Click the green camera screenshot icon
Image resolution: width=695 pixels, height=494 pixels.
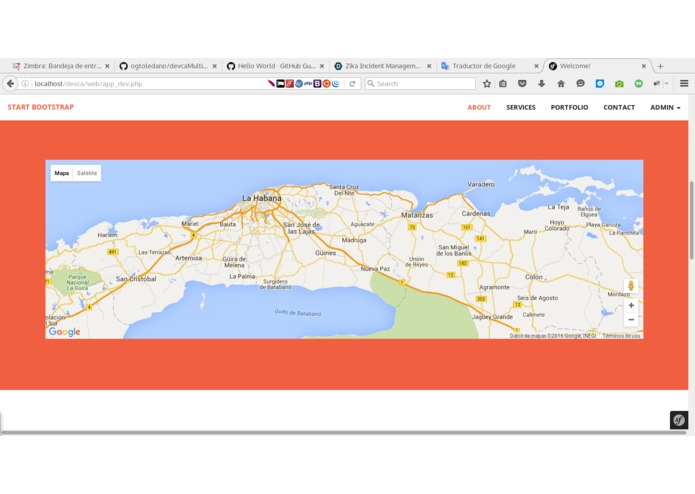click(x=619, y=84)
